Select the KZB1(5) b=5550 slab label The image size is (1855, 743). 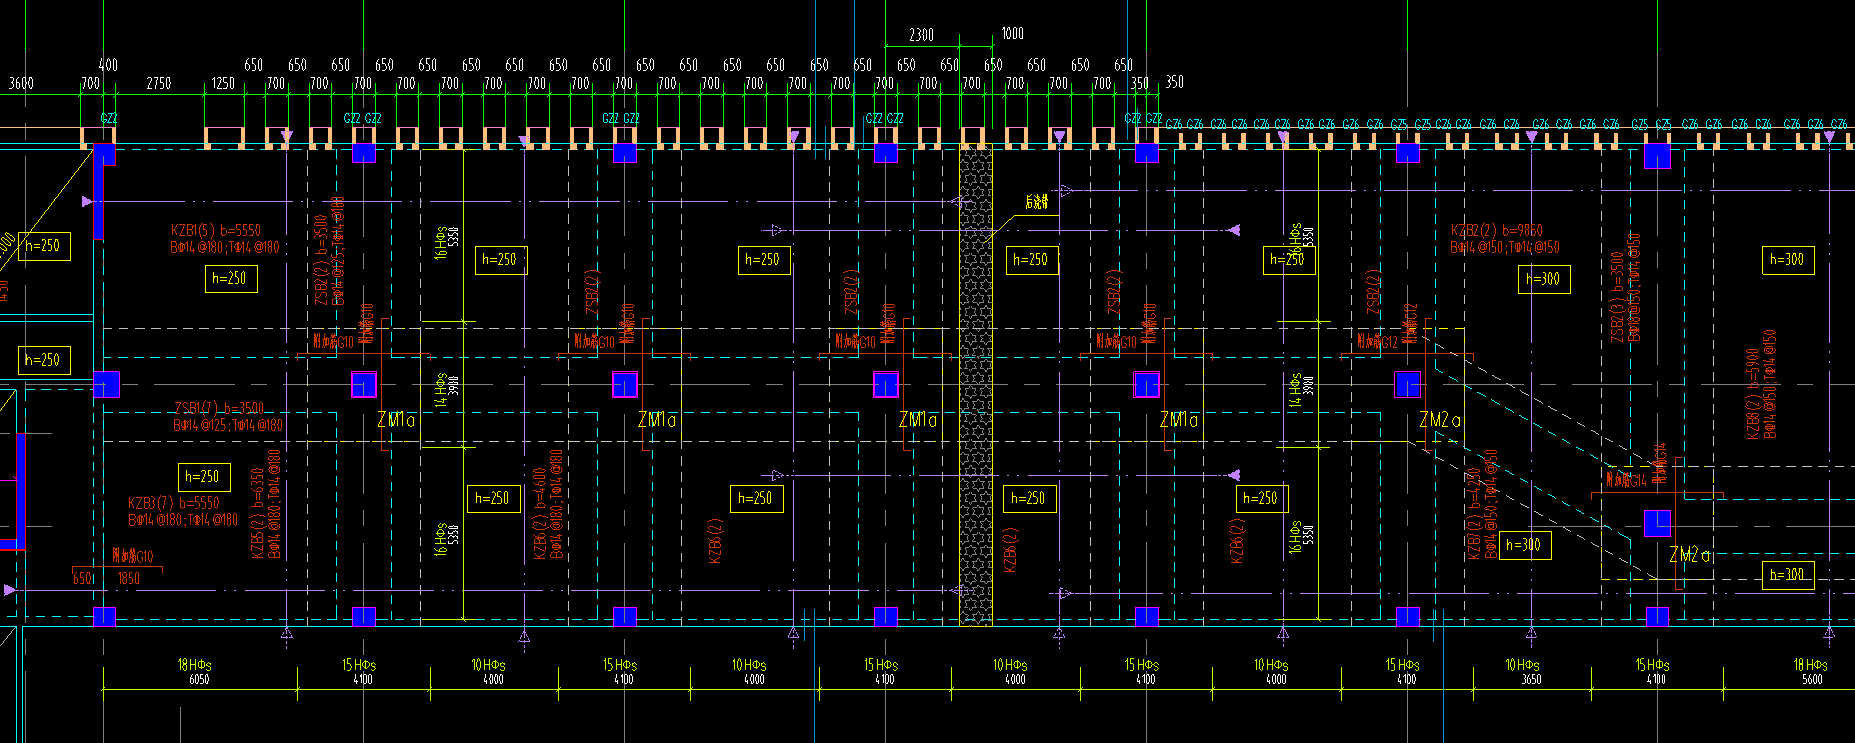216,230
